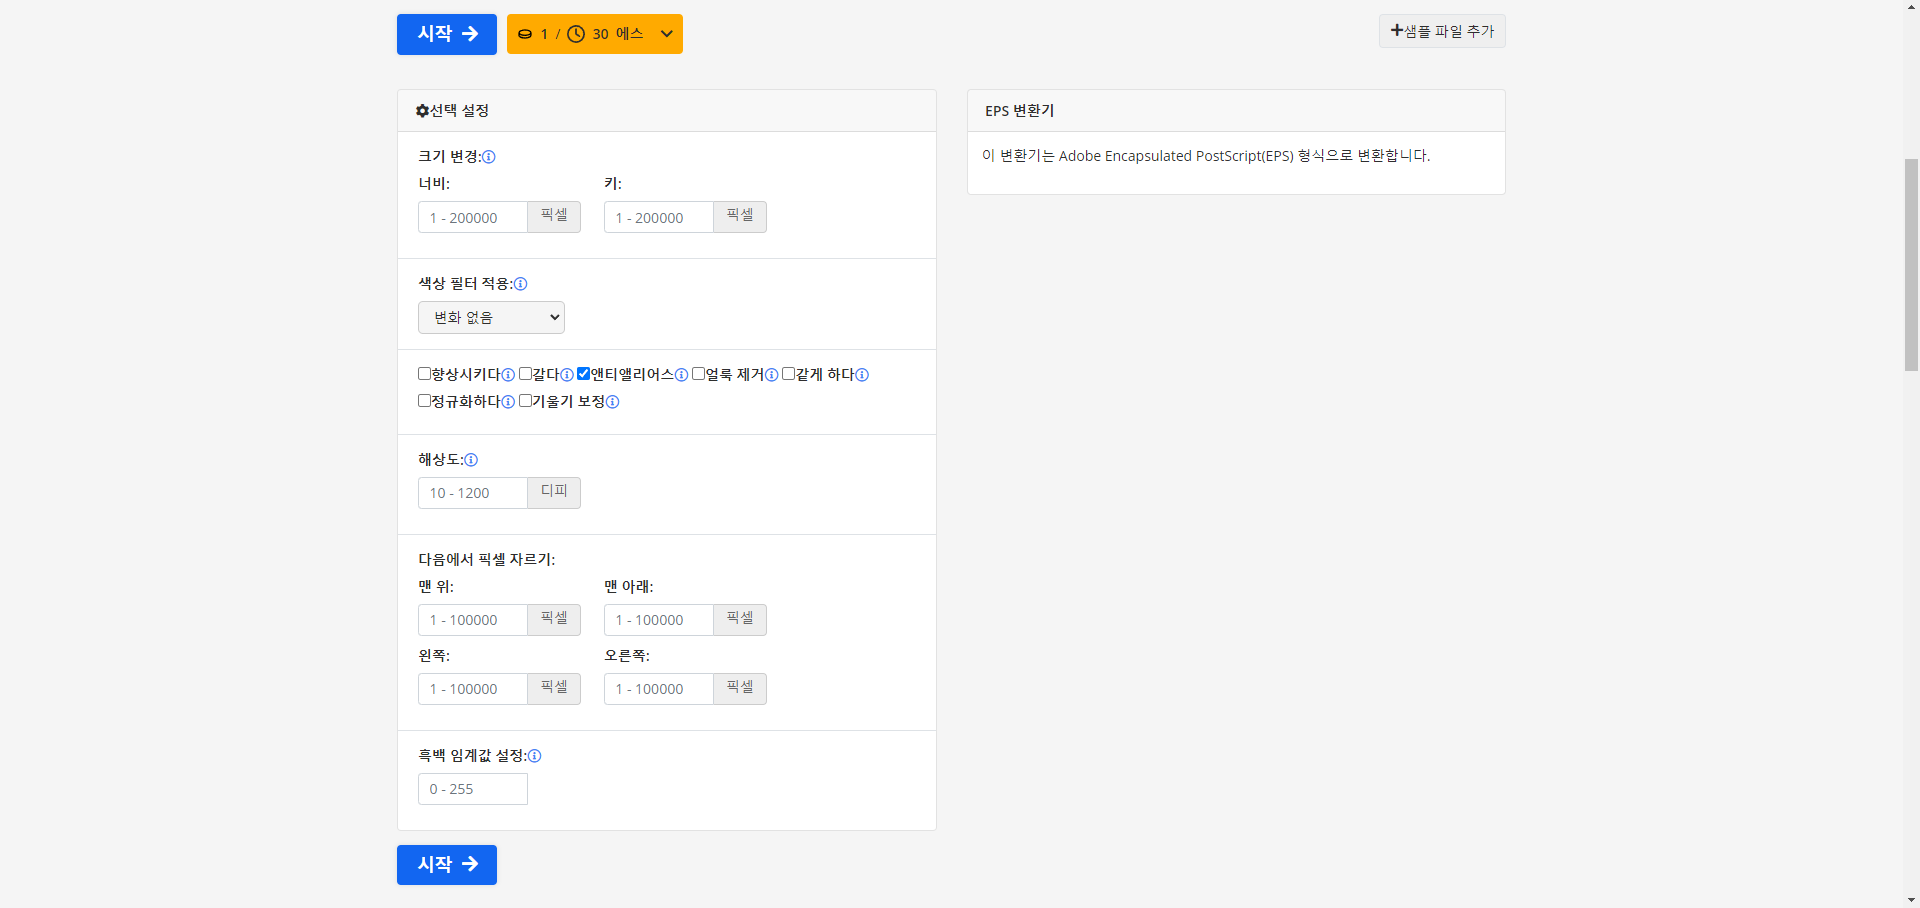1920x908 pixels.
Task: Click the 맨 아래 crop input field
Action: point(659,620)
